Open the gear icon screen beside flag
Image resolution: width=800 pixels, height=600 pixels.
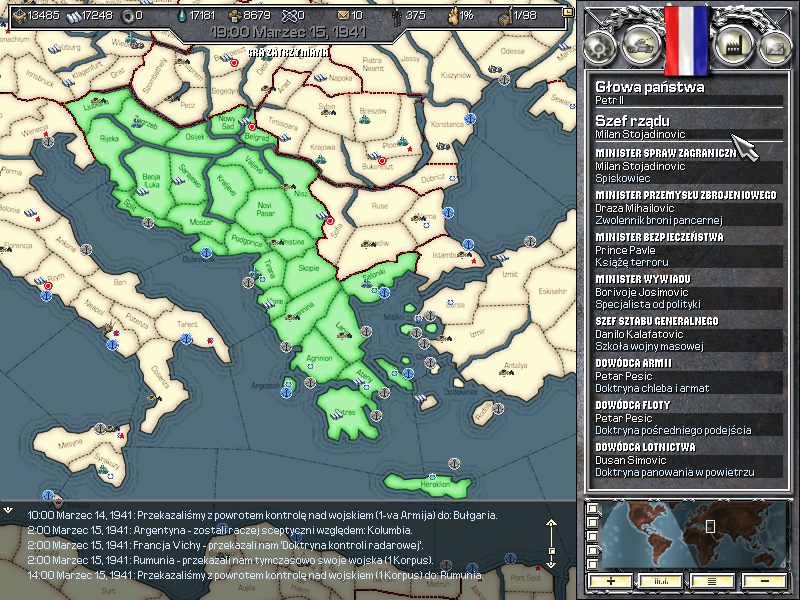pos(600,48)
